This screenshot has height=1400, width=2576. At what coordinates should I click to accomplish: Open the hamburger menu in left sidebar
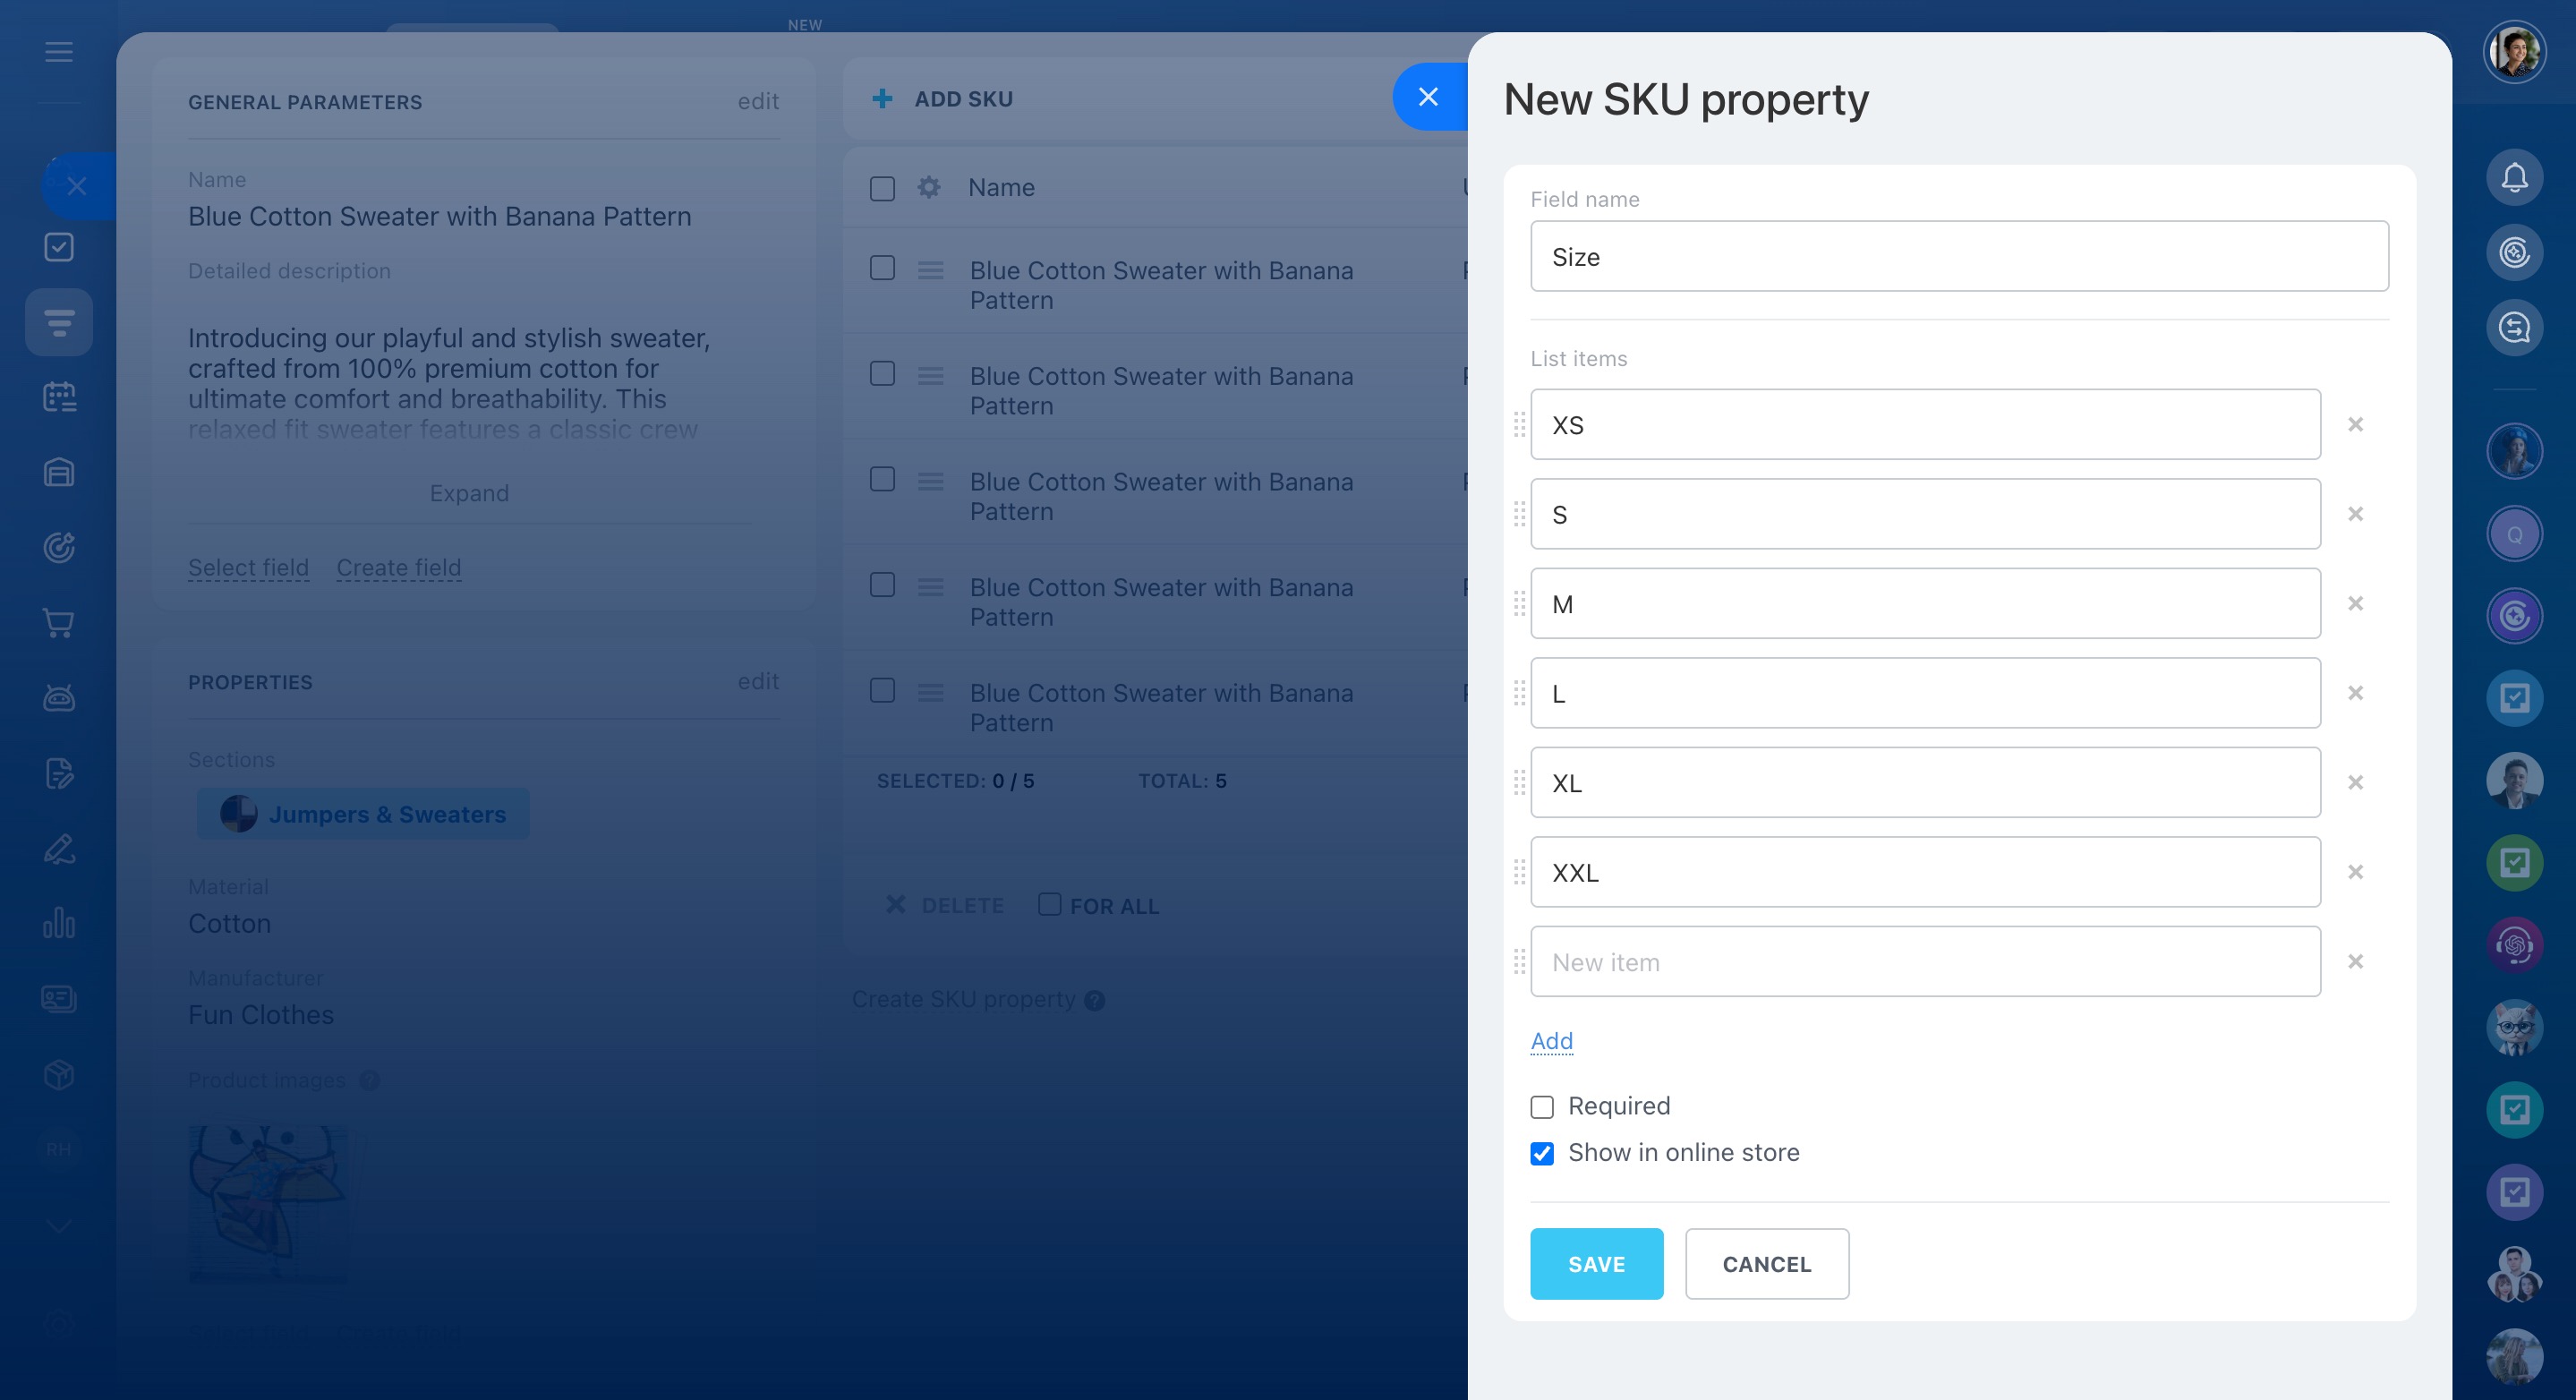(59, 52)
